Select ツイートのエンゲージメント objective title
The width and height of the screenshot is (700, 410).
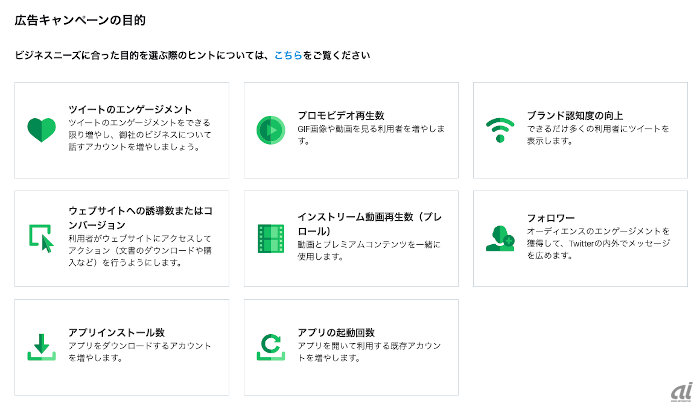(x=130, y=109)
